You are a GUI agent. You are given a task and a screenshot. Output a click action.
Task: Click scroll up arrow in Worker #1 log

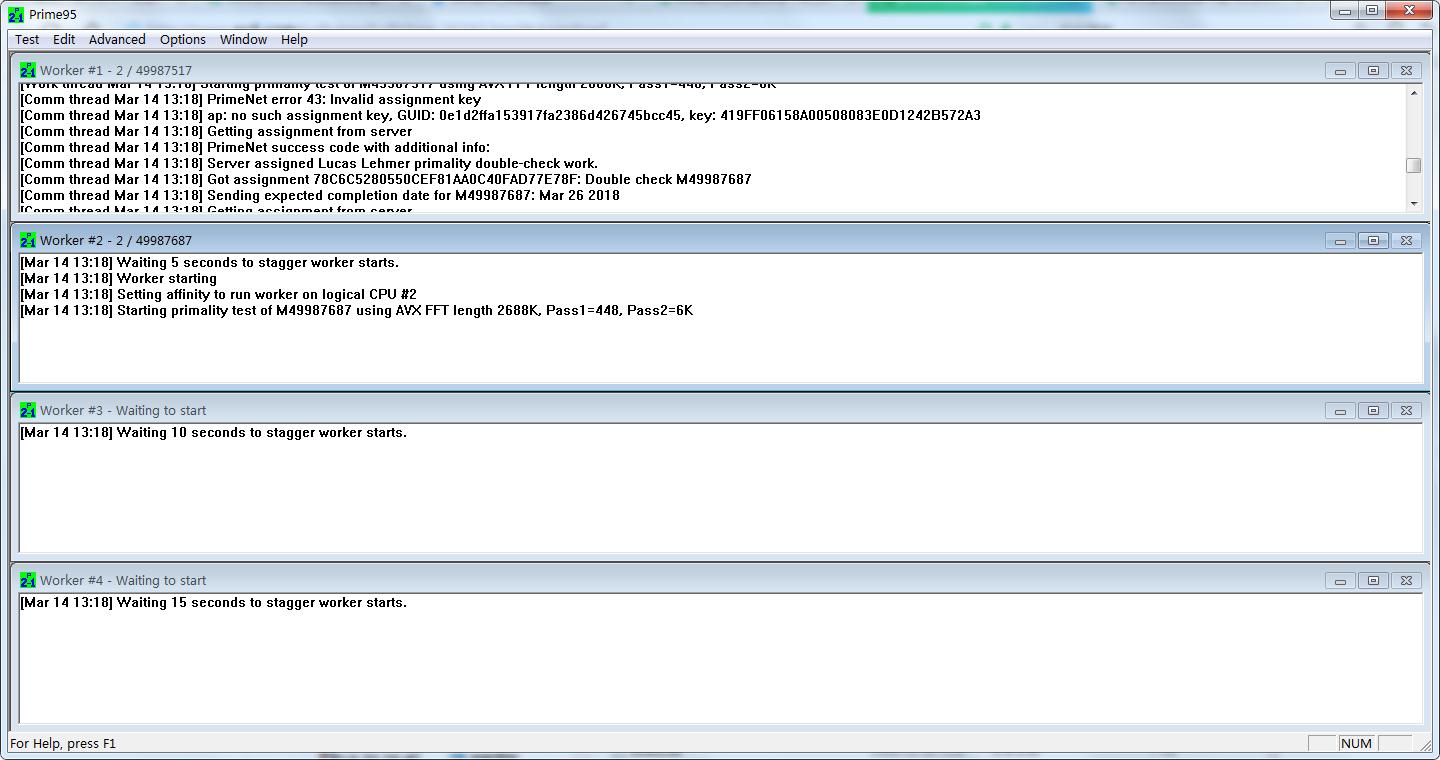(1413, 93)
